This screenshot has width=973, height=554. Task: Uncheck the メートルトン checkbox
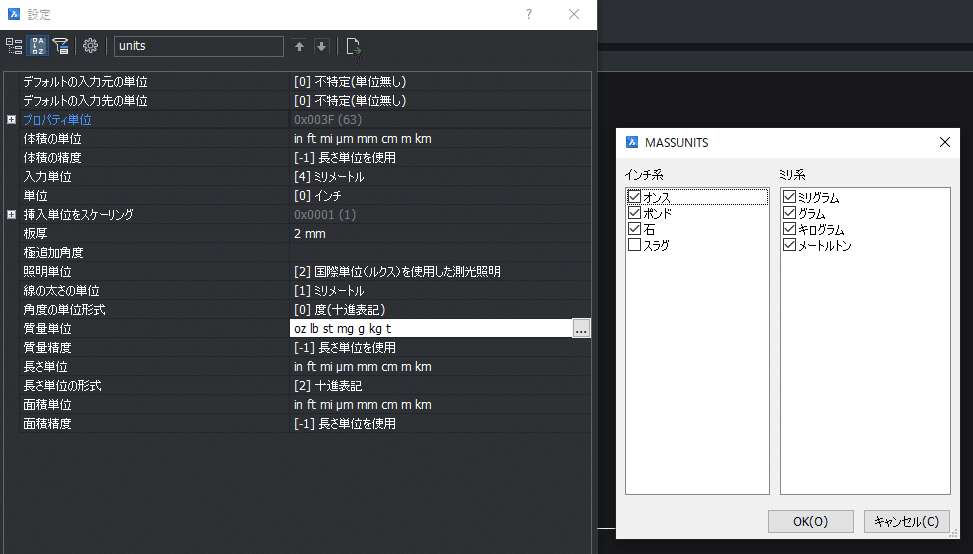[x=789, y=245]
